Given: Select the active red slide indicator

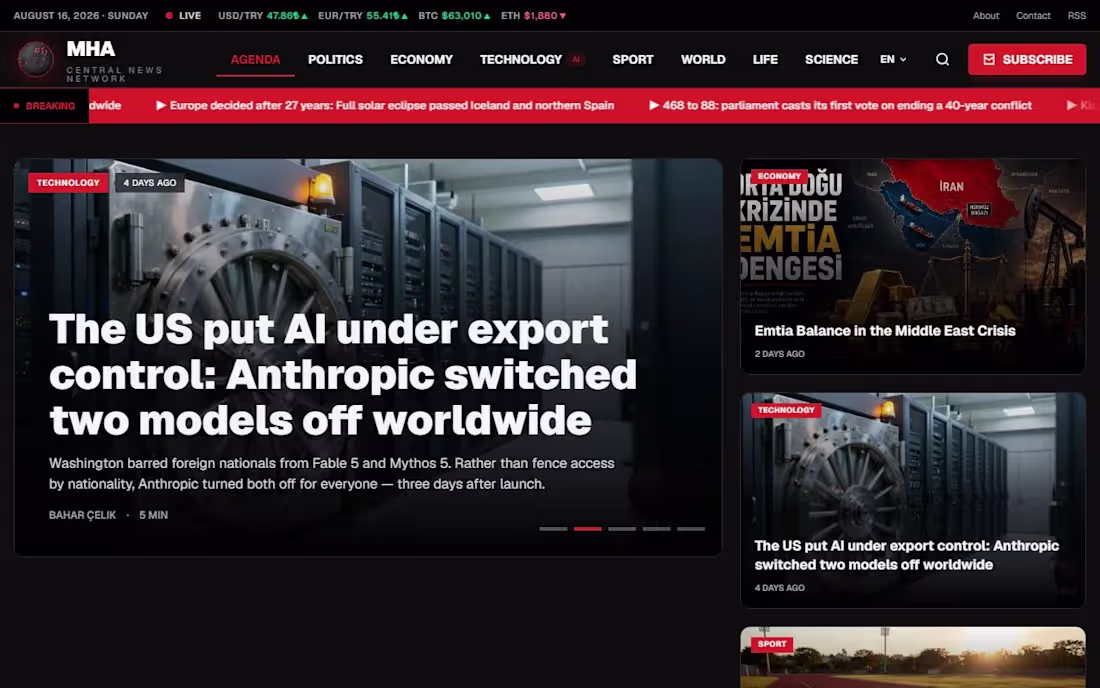Looking at the screenshot, I should pyautogui.click(x=587, y=529).
